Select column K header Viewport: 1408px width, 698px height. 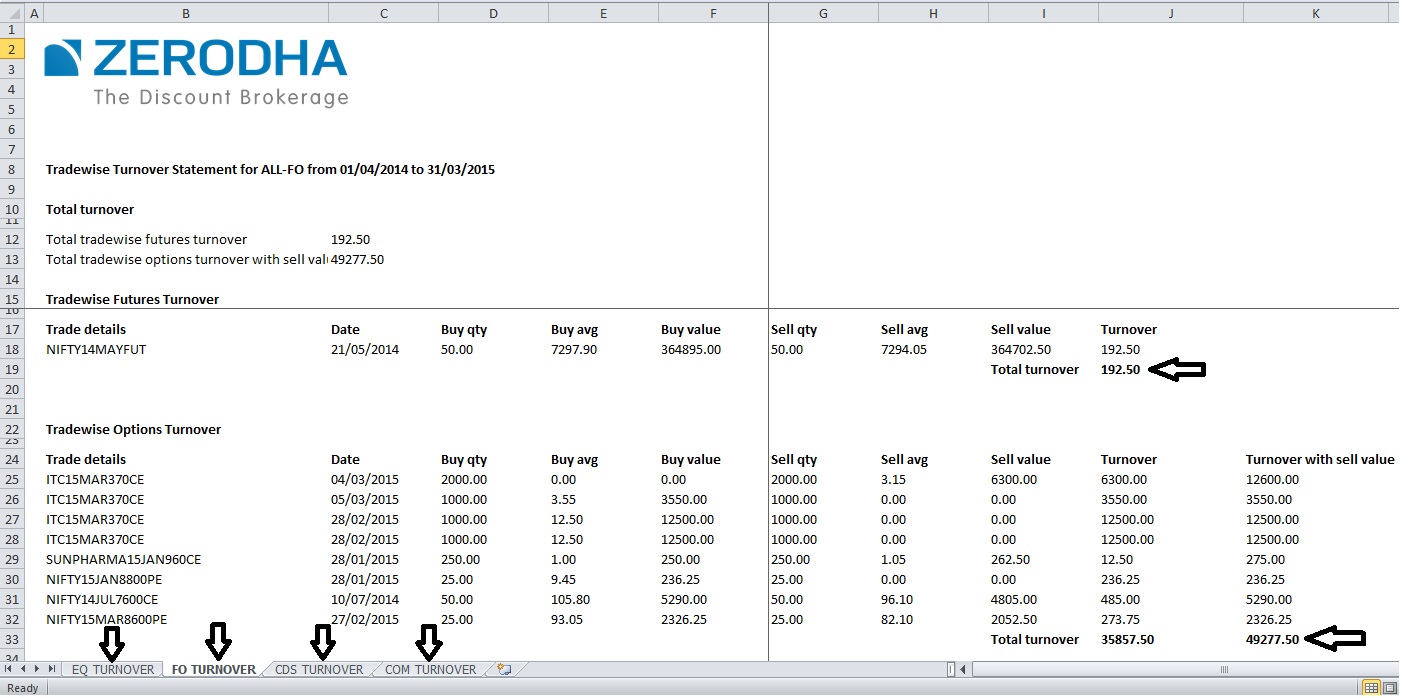[1316, 12]
